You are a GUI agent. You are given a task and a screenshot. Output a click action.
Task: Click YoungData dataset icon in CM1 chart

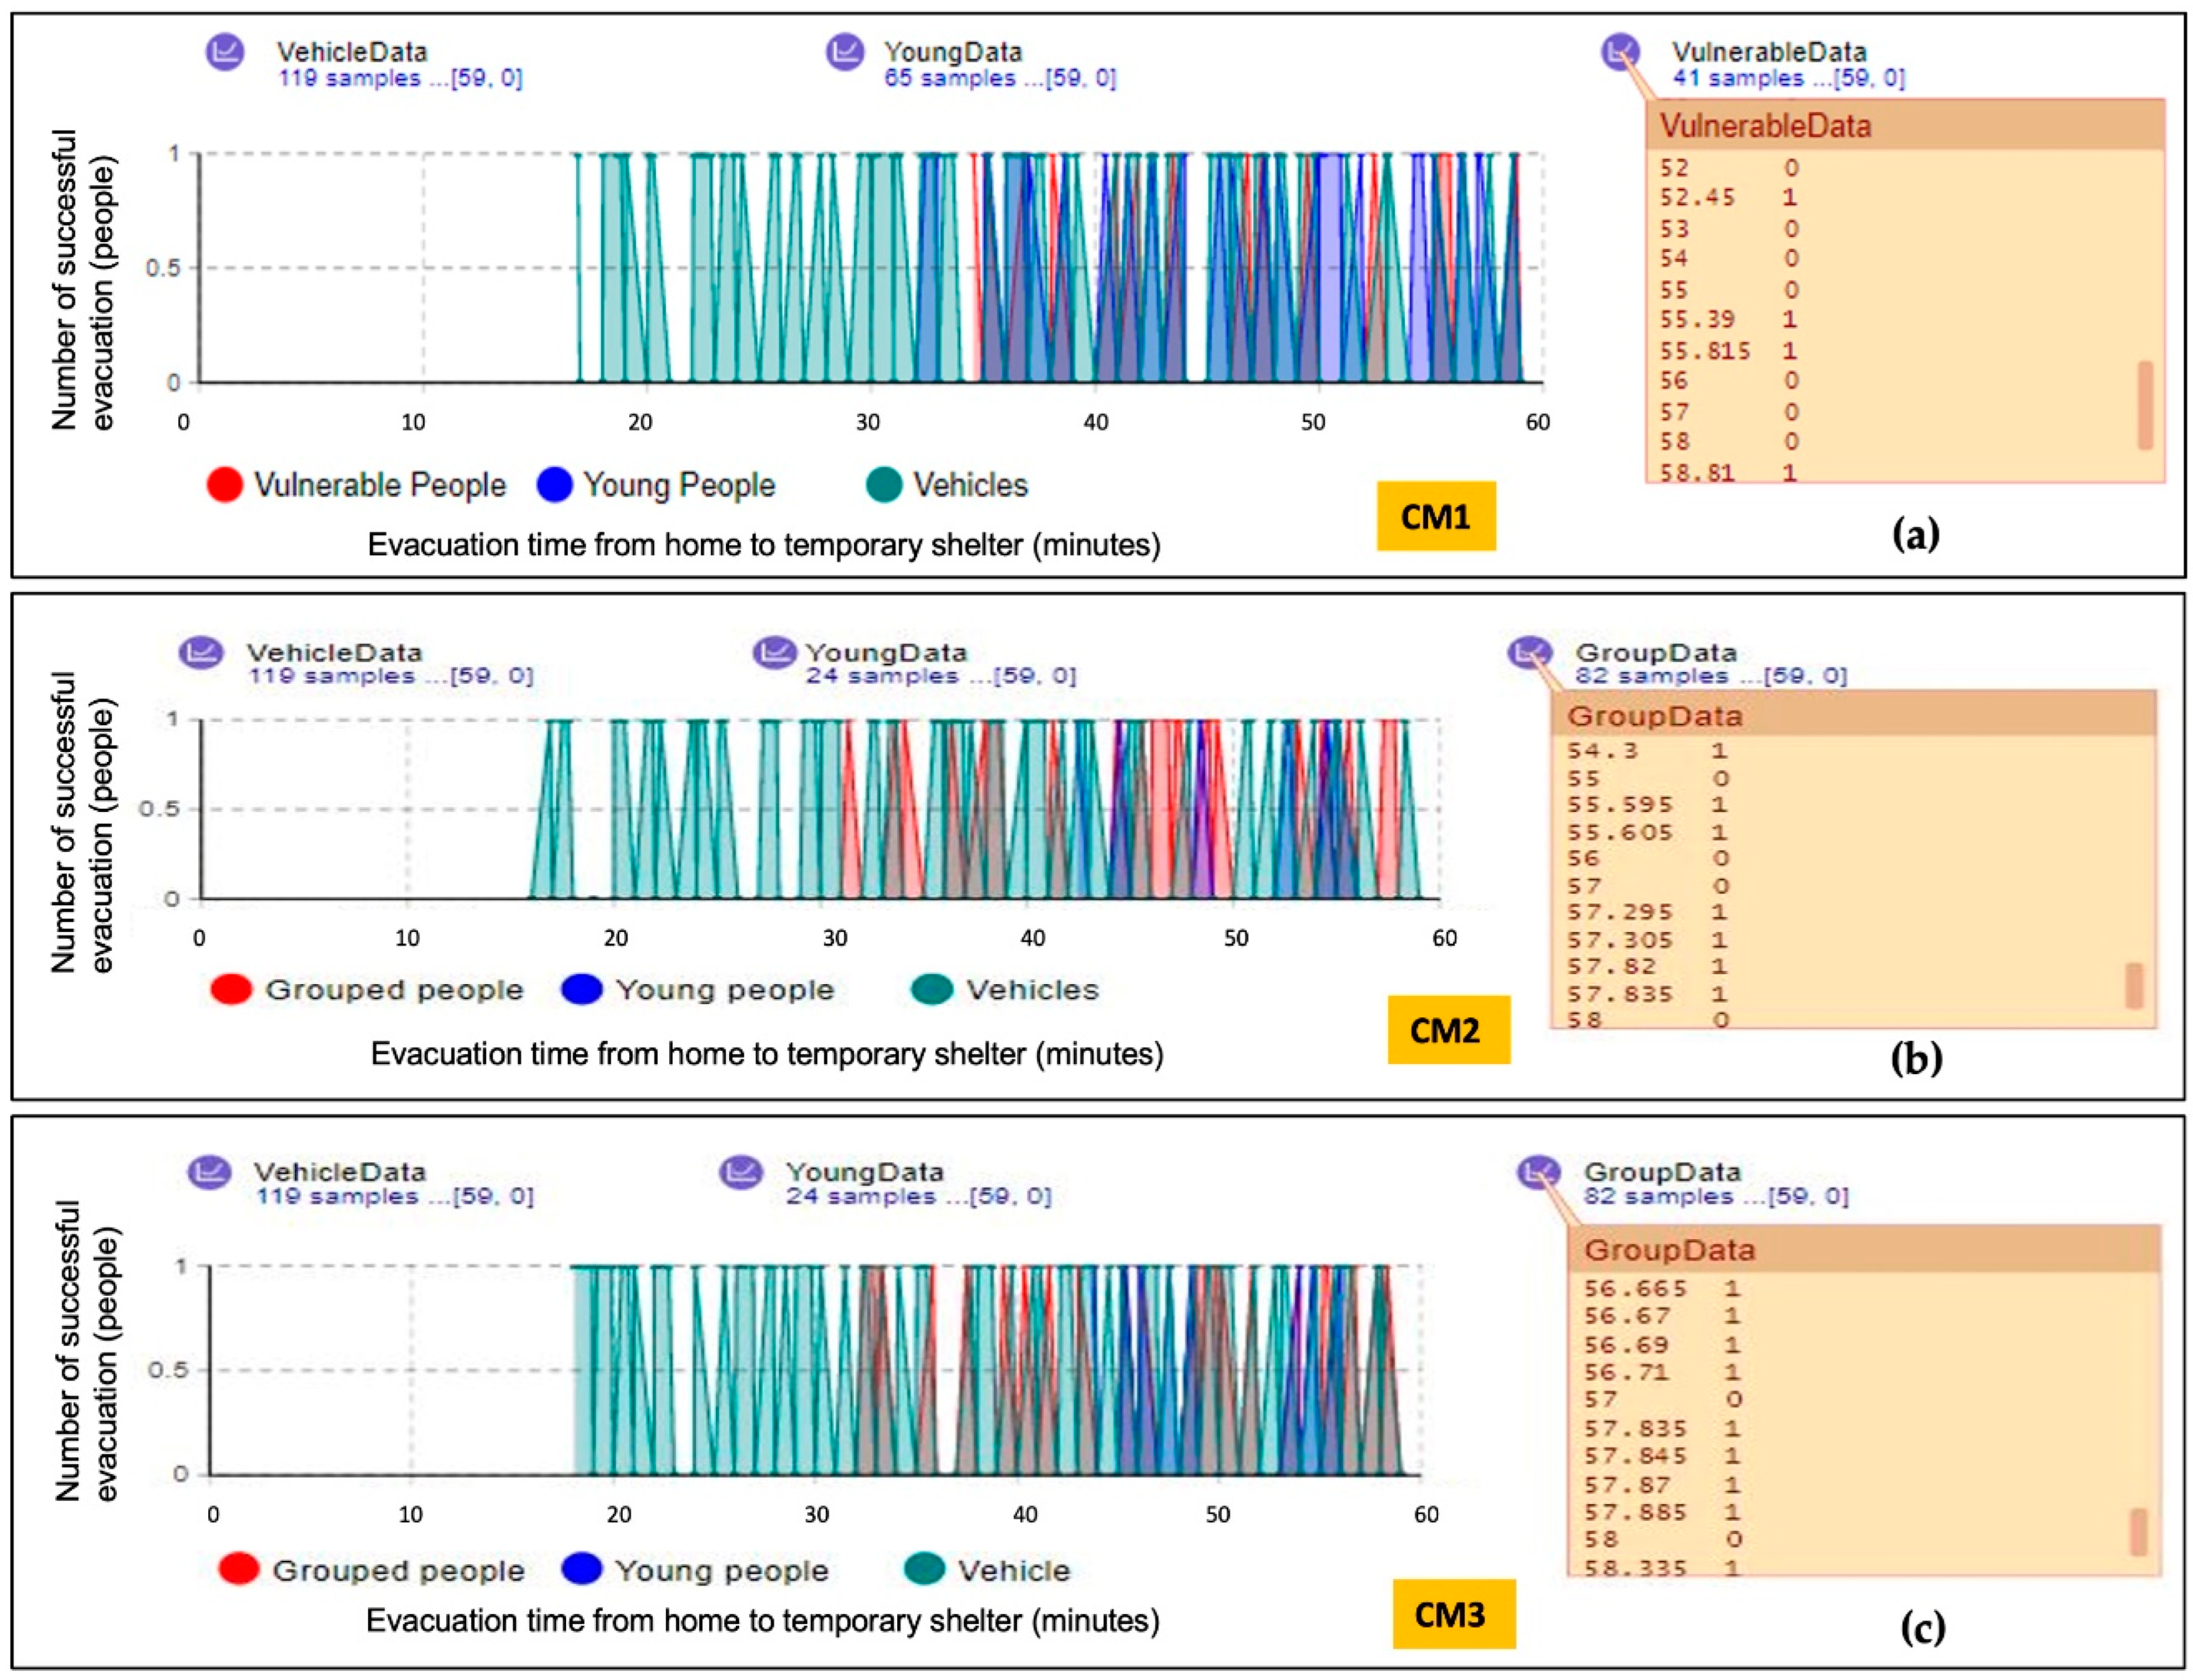pyautogui.click(x=845, y=52)
